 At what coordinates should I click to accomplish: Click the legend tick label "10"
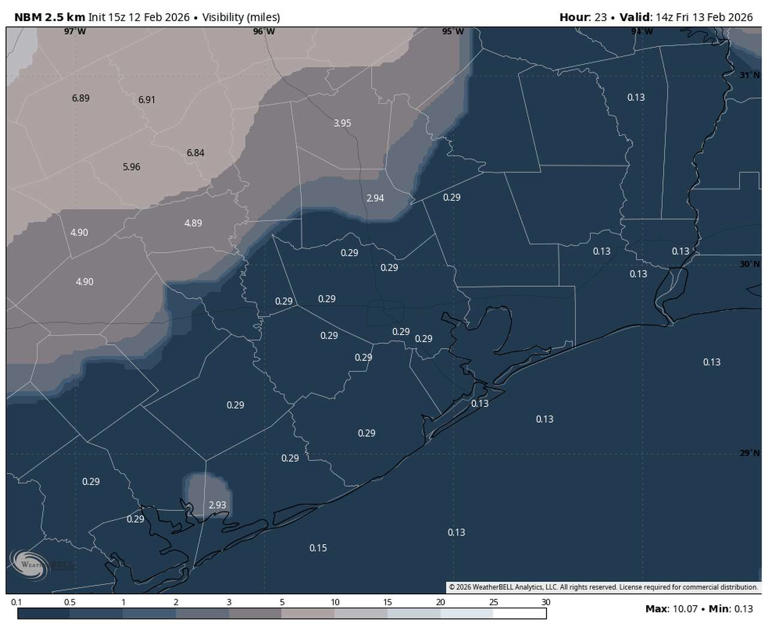tap(335, 602)
